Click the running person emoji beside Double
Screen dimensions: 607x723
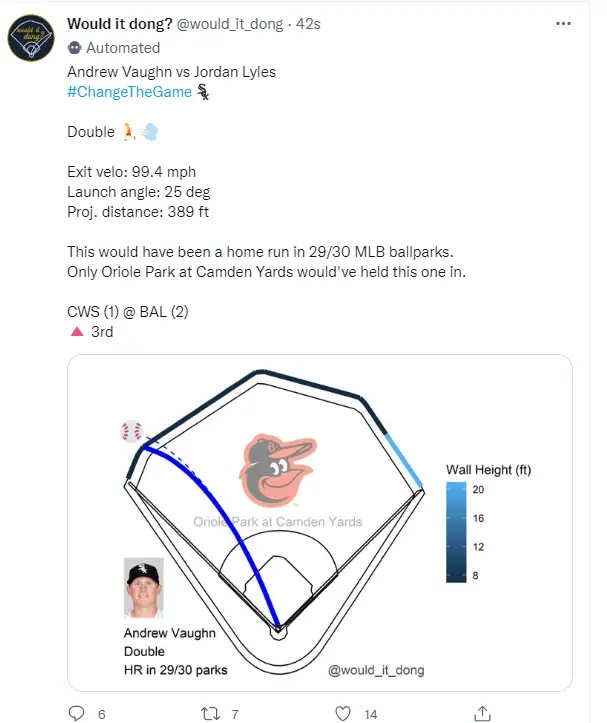tap(129, 132)
